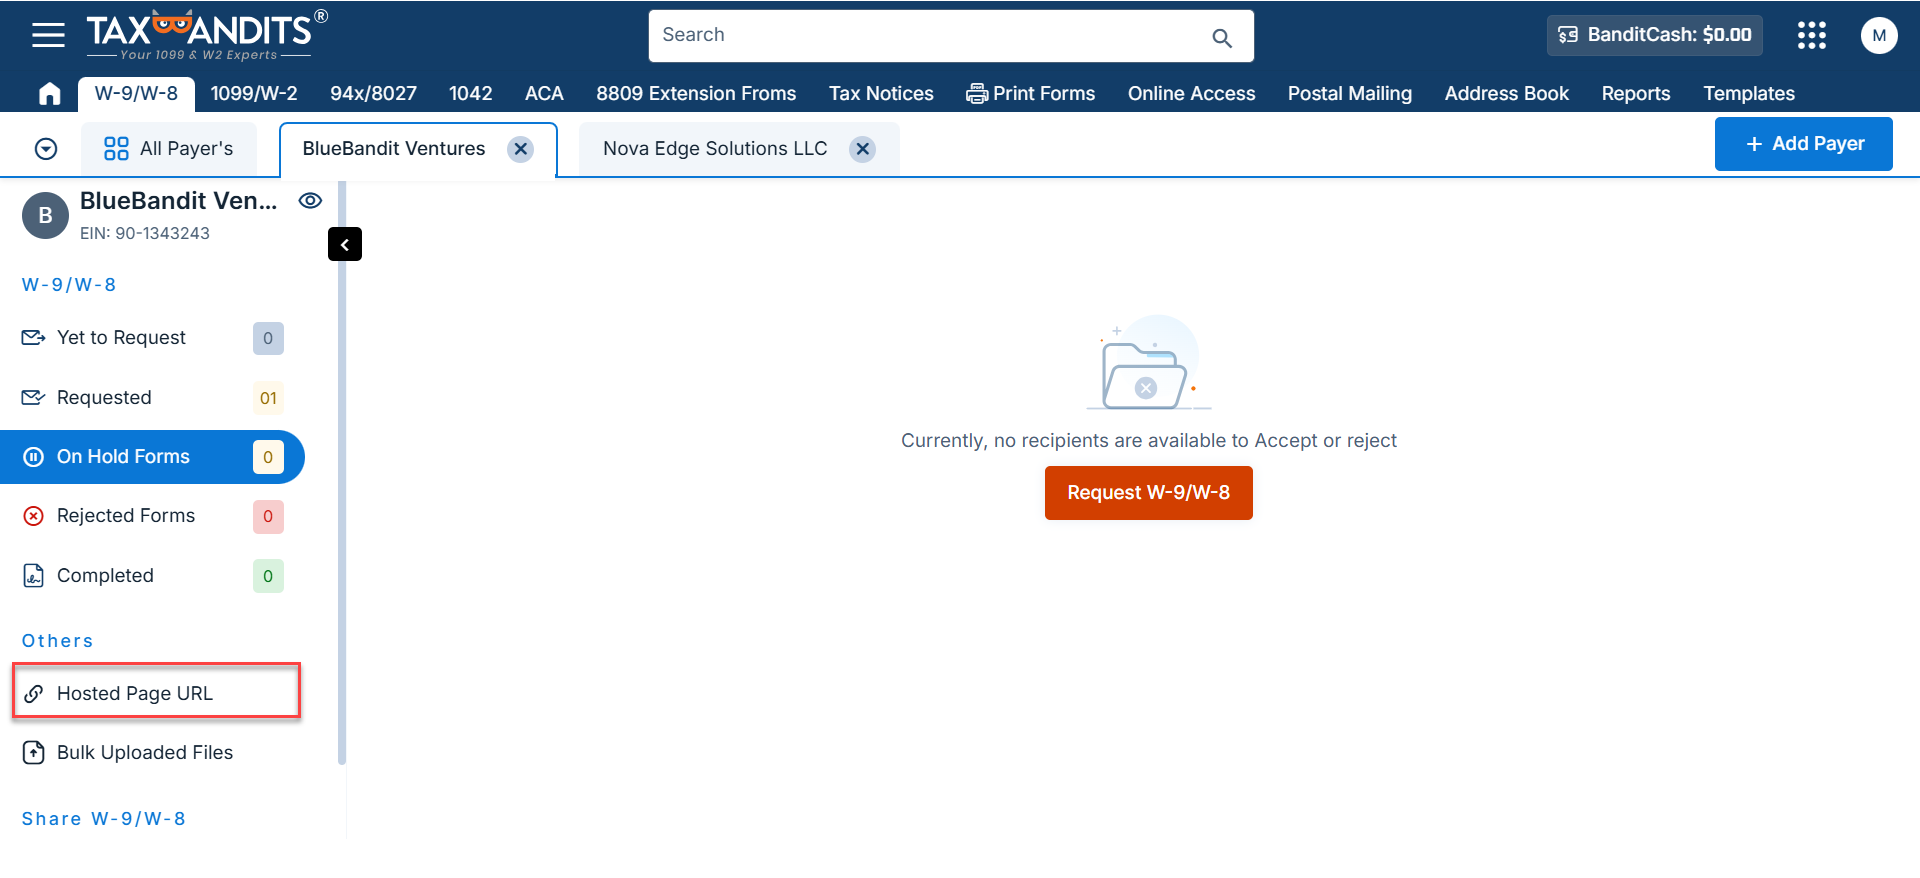The image size is (1920, 878).
Task: Open the 1099/W-2 tab
Action: [254, 94]
